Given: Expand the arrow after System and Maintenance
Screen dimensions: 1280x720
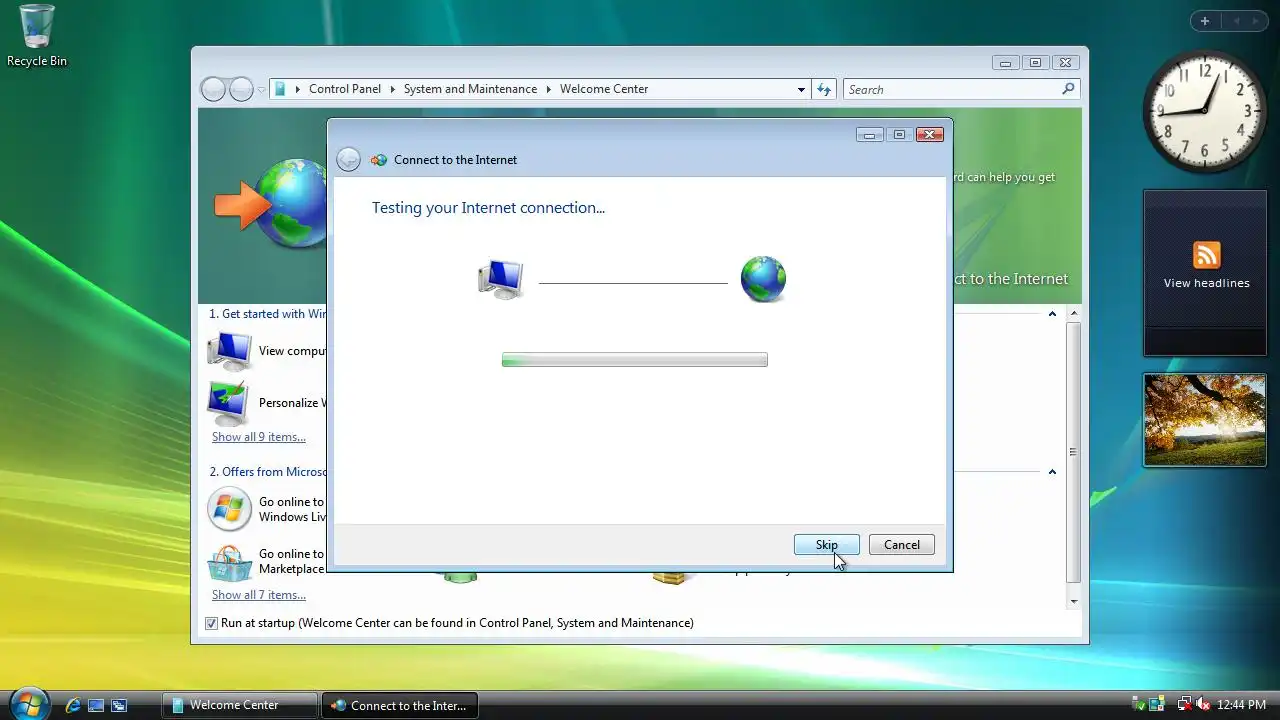Looking at the screenshot, I should (548, 89).
